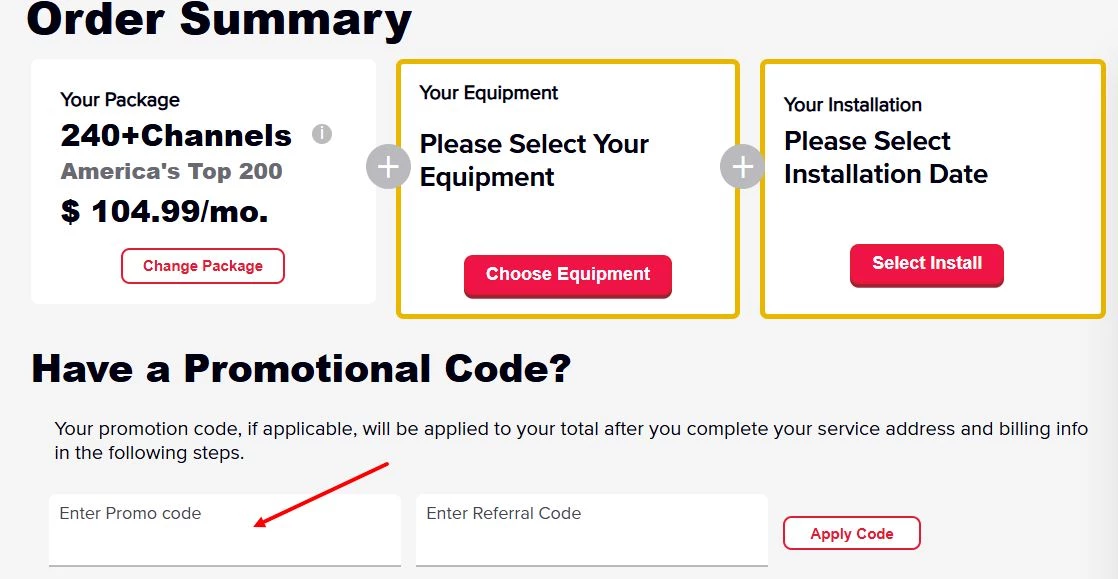Image resolution: width=1118 pixels, height=579 pixels.
Task: Click the Order Summary heading
Action: pyautogui.click(x=219, y=20)
